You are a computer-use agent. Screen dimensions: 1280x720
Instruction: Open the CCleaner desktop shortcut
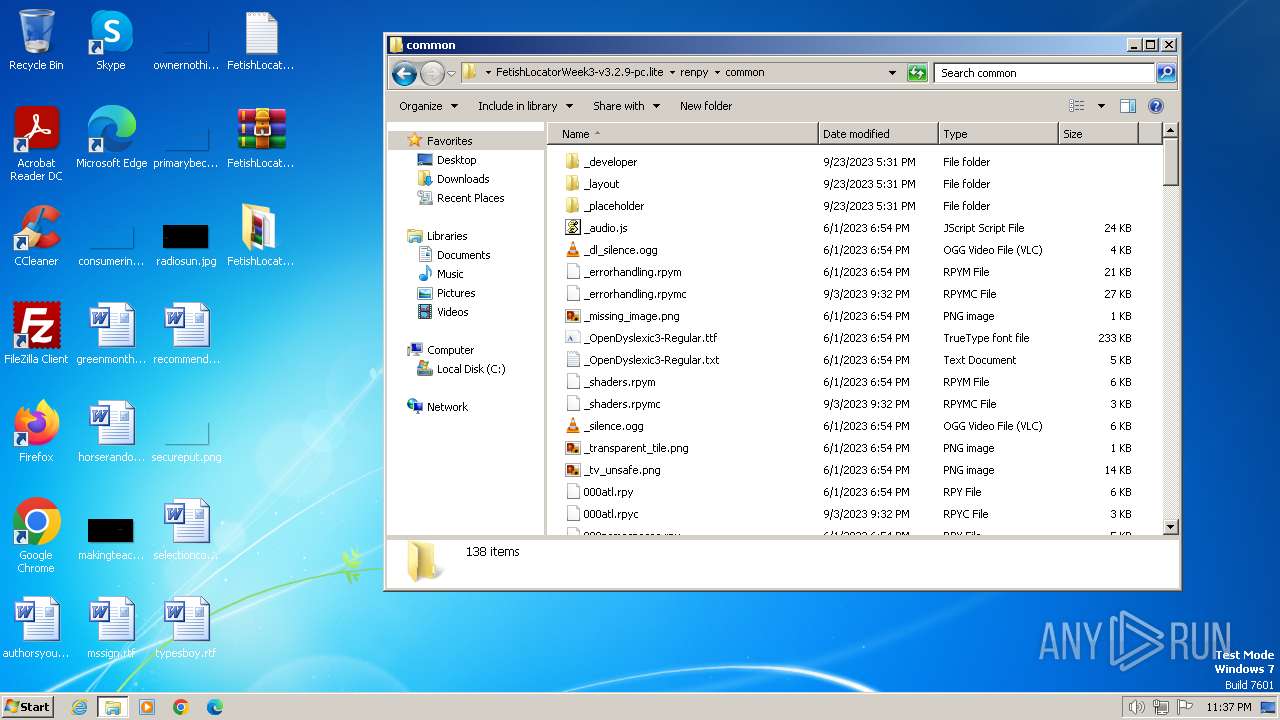click(x=36, y=235)
